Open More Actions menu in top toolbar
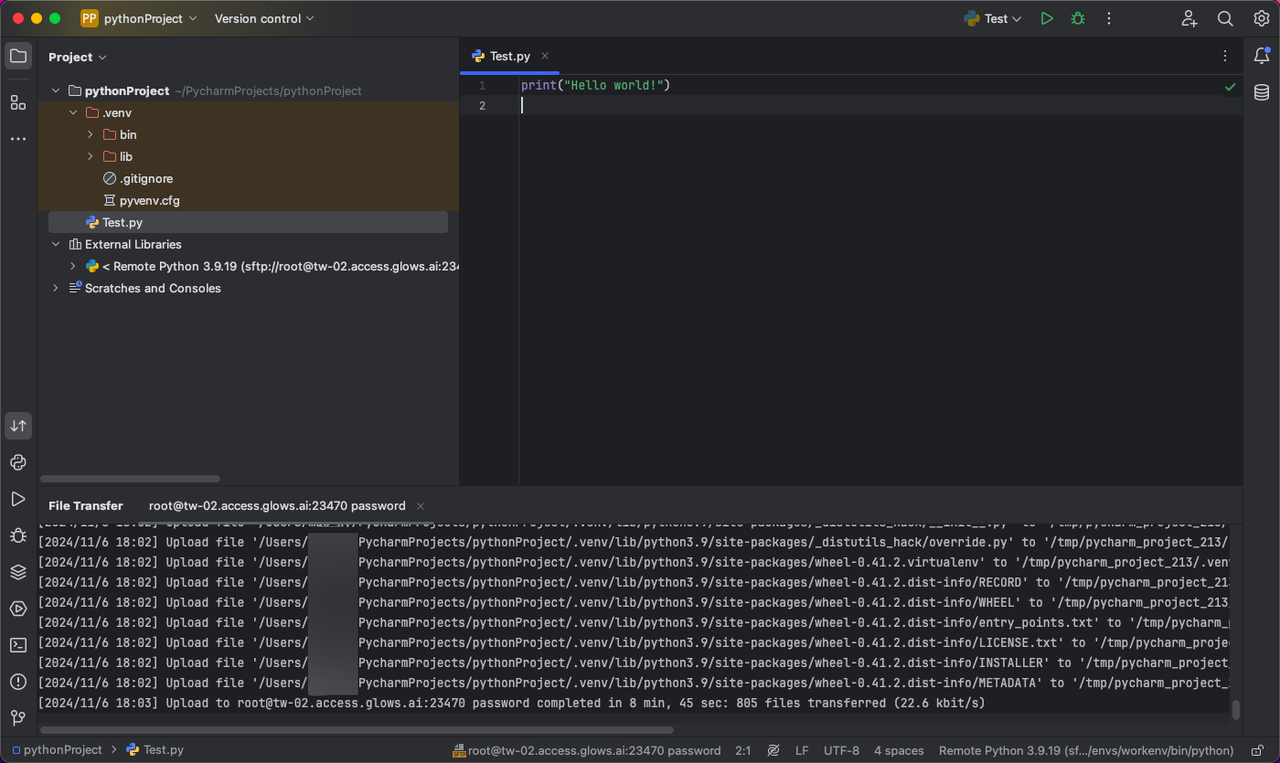Image resolution: width=1280 pixels, height=763 pixels. (1108, 18)
